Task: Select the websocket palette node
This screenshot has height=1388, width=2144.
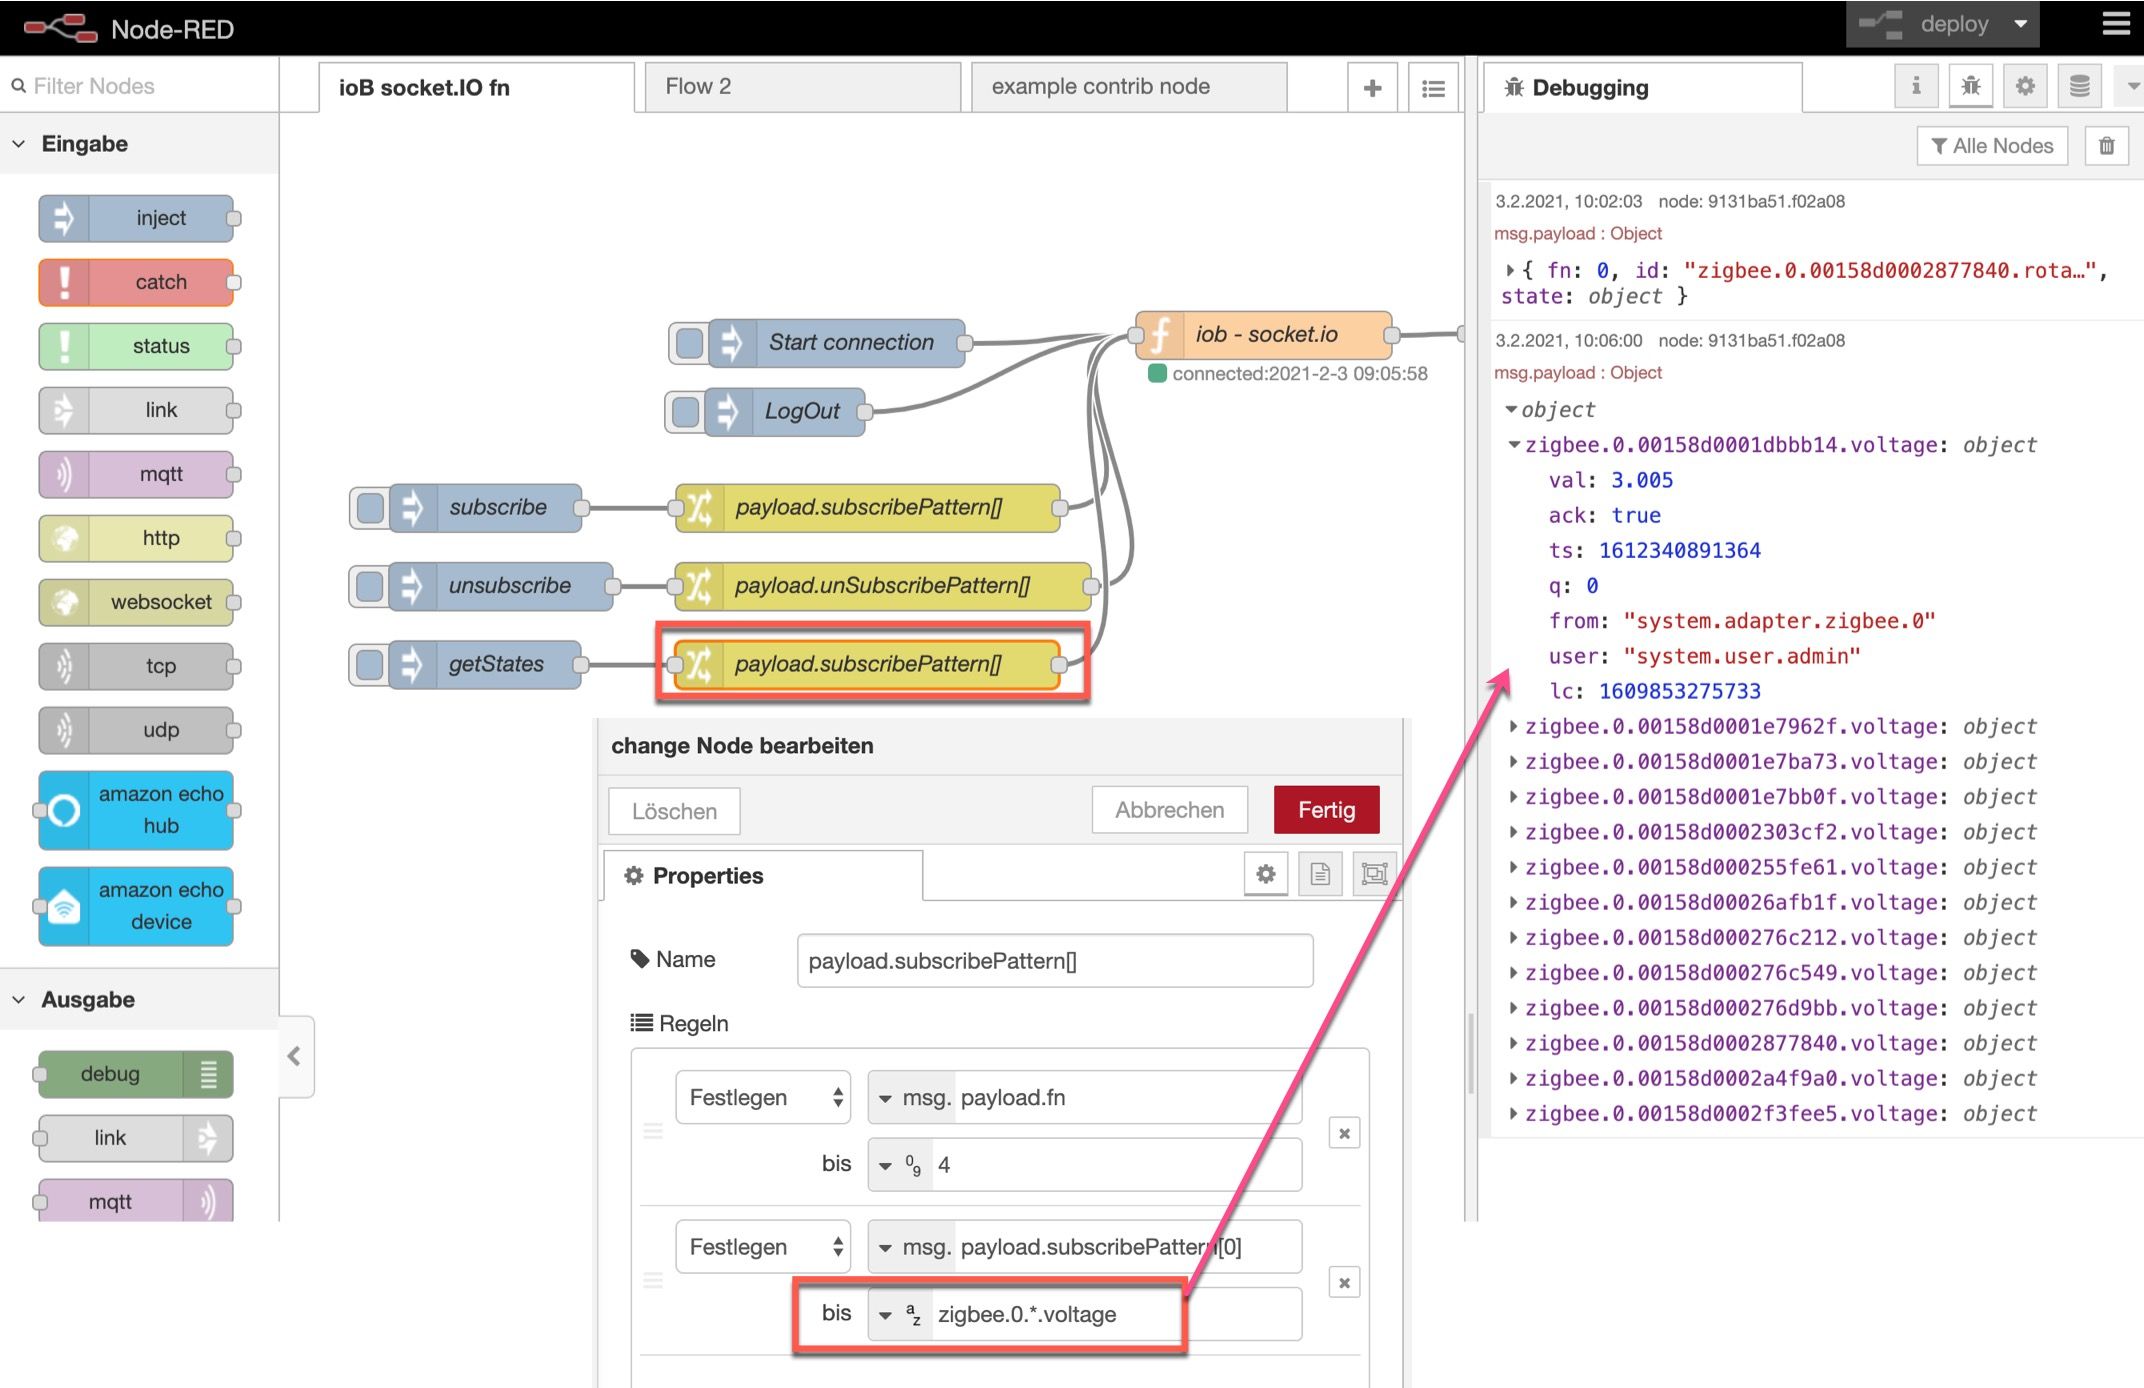Action: pos(137,602)
